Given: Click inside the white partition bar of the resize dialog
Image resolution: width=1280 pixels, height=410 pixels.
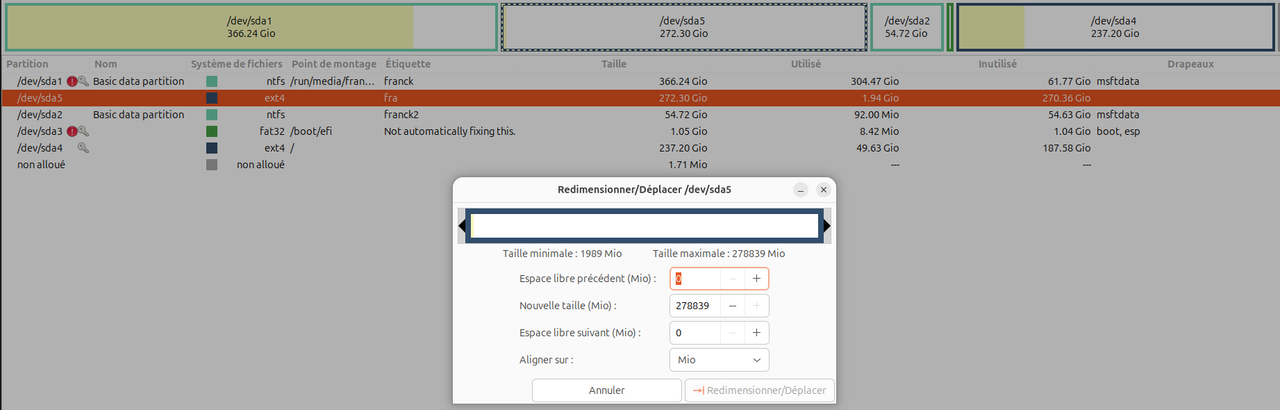Looking at the screenshot, I should click(x=645, y=227).
